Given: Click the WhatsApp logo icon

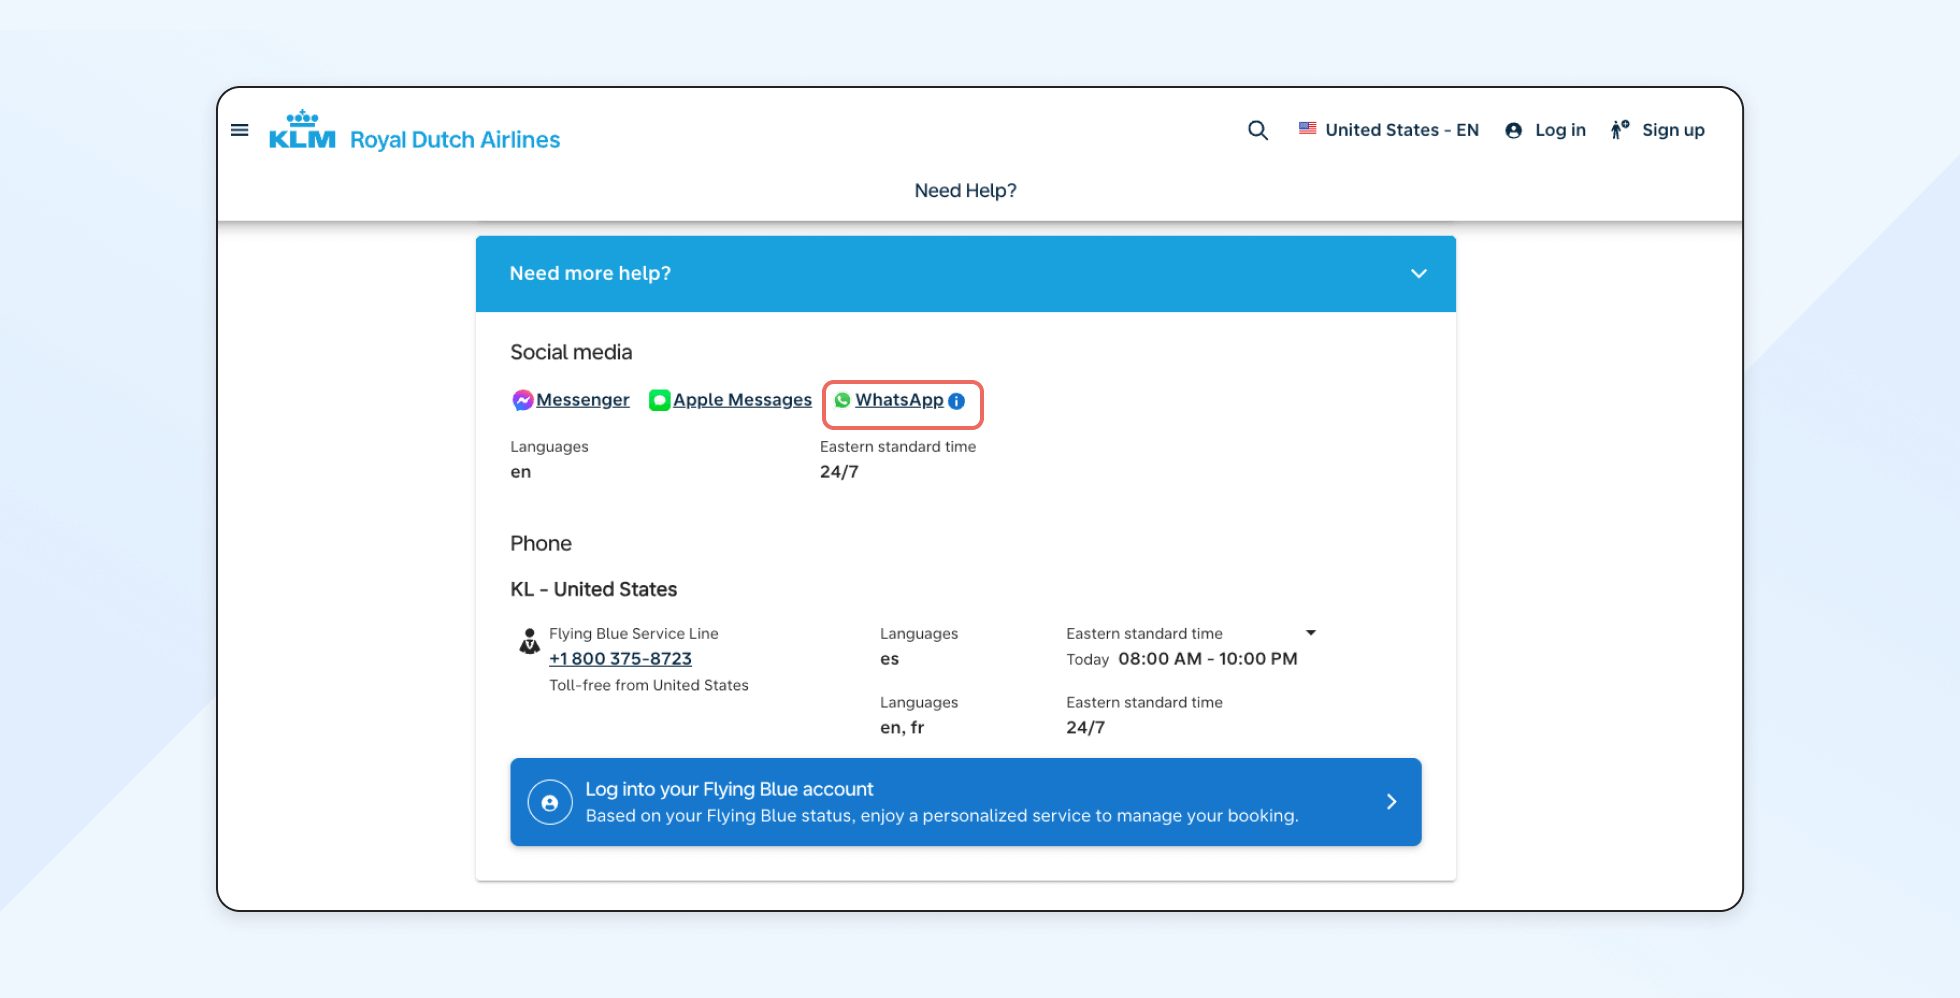Looking at the screenshot, I should (843, 400).
